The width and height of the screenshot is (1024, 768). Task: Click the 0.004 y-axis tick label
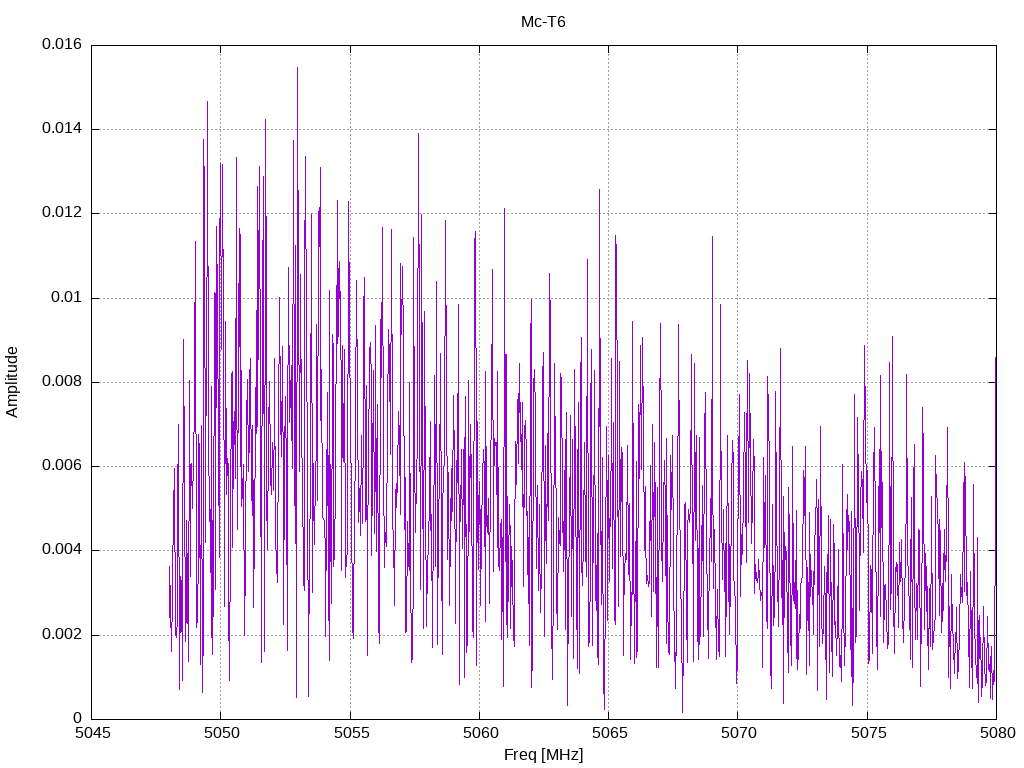click(x=62, y=550)
